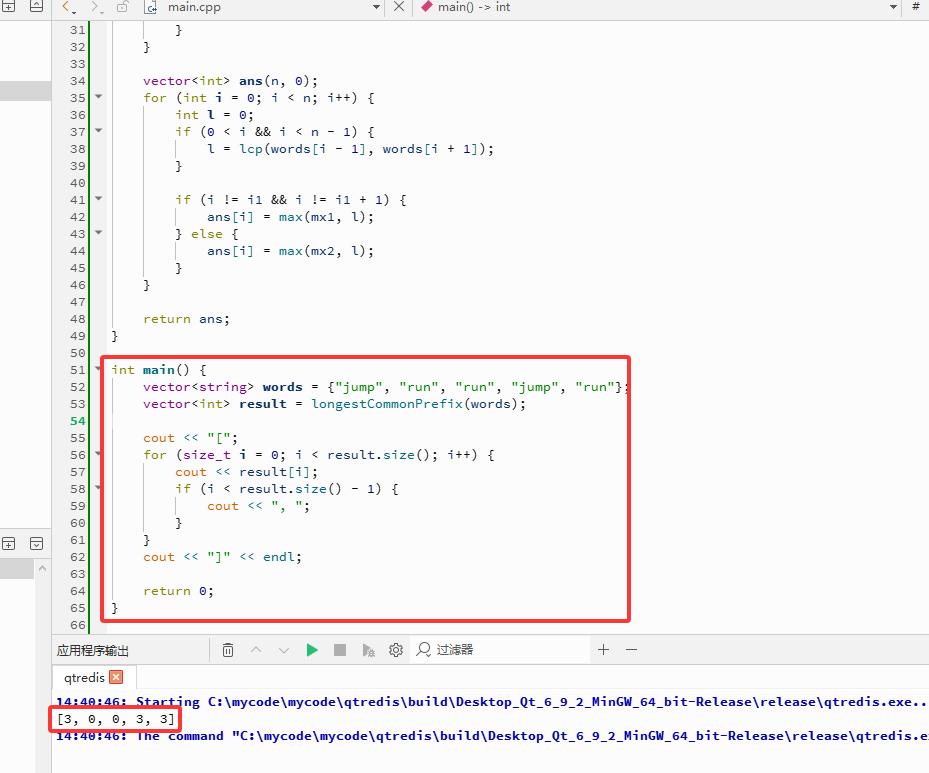Viewport: 929px width, 773px height.
Task: Click the 'words' variable on line 52
Action: (283, 387)
